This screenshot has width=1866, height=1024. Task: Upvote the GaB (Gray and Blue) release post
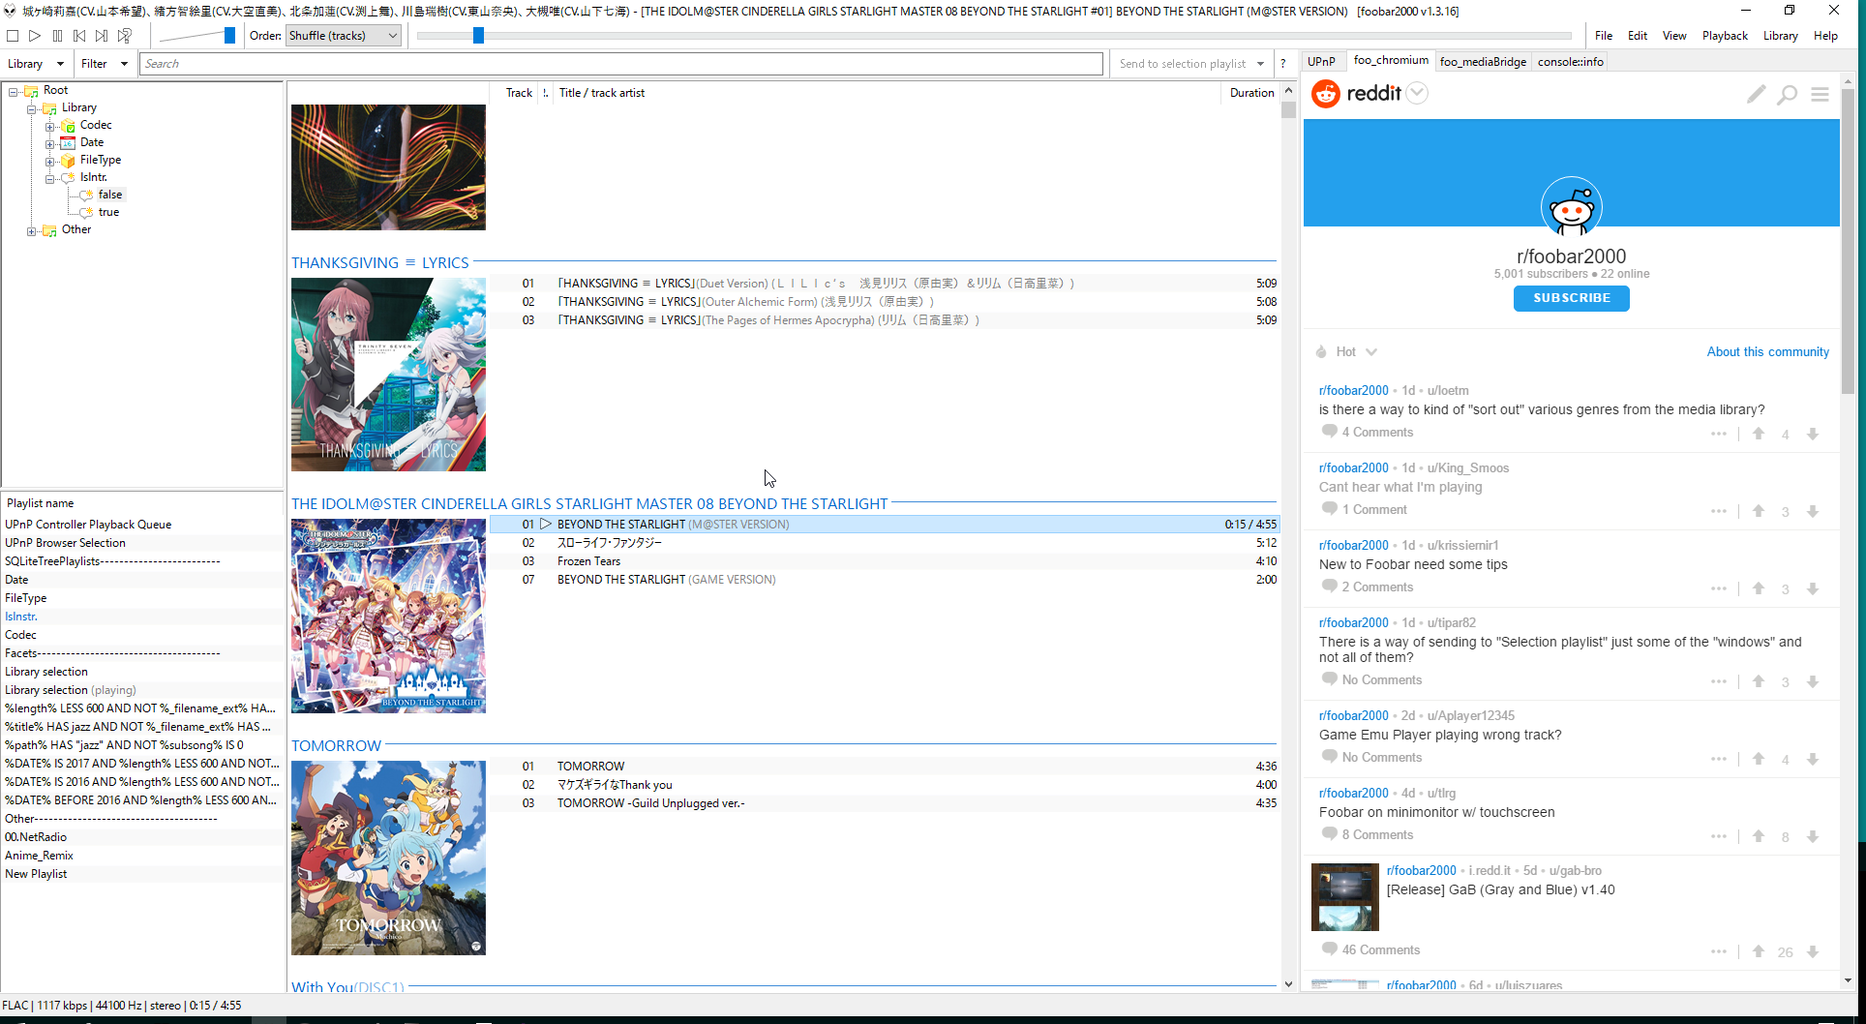point(1758,952)
